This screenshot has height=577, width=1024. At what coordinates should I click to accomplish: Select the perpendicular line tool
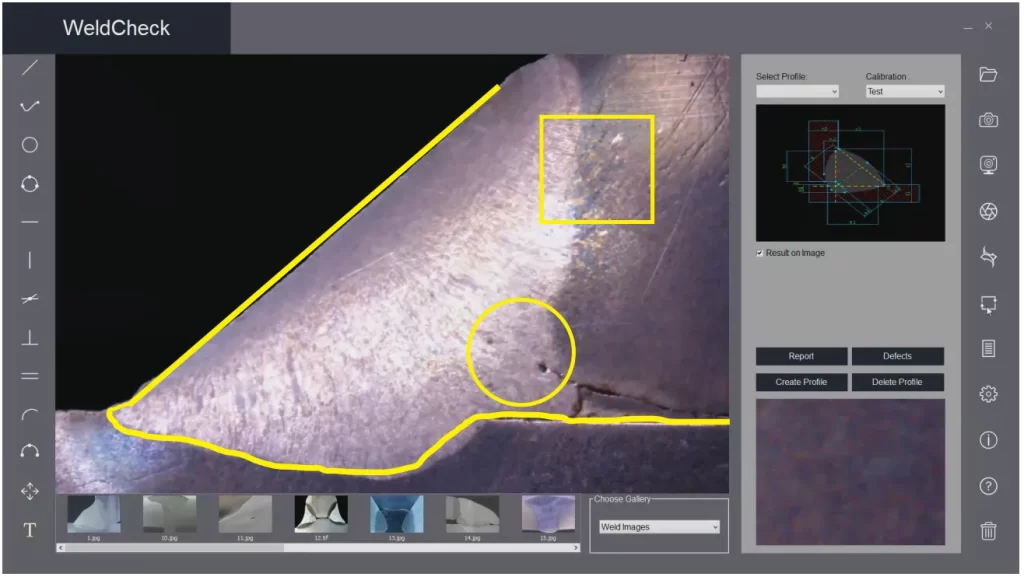tap(29, 337)
